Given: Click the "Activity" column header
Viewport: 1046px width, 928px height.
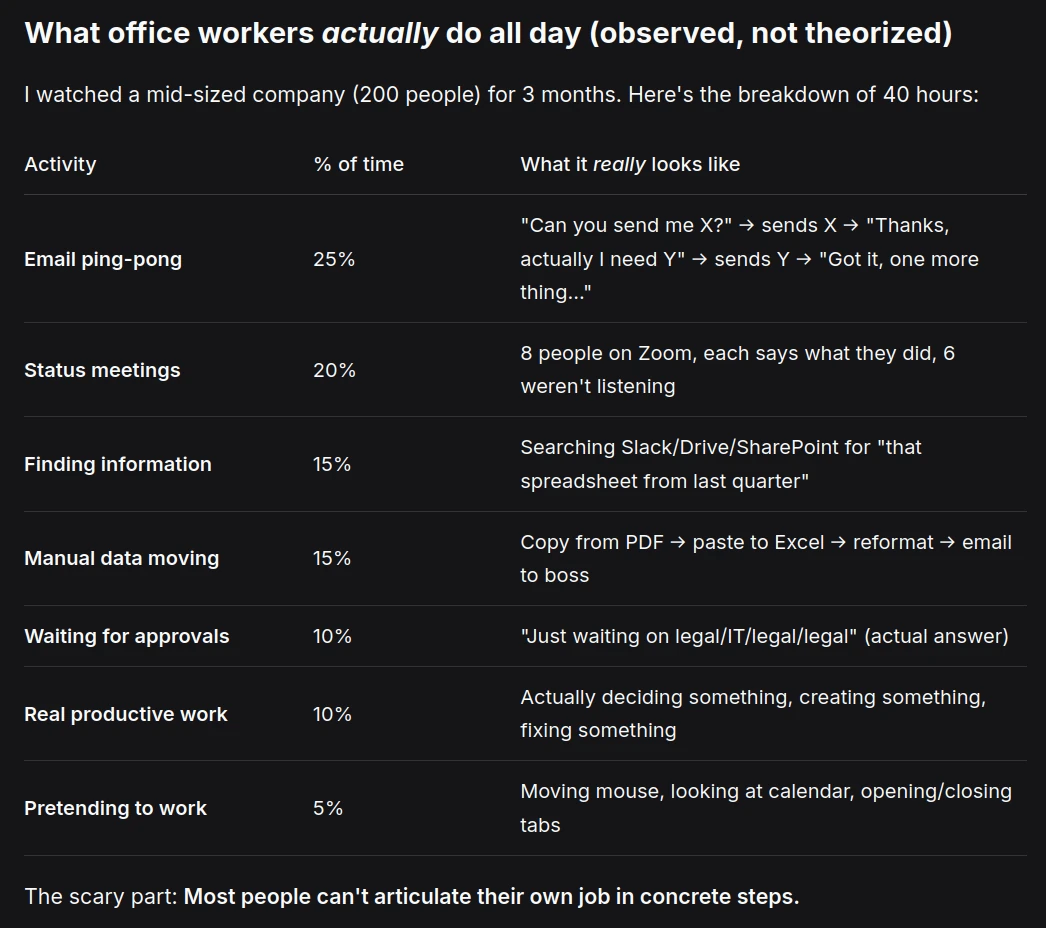Looking at the screenshot, I should pyautogui.click(x=60, y=164).
